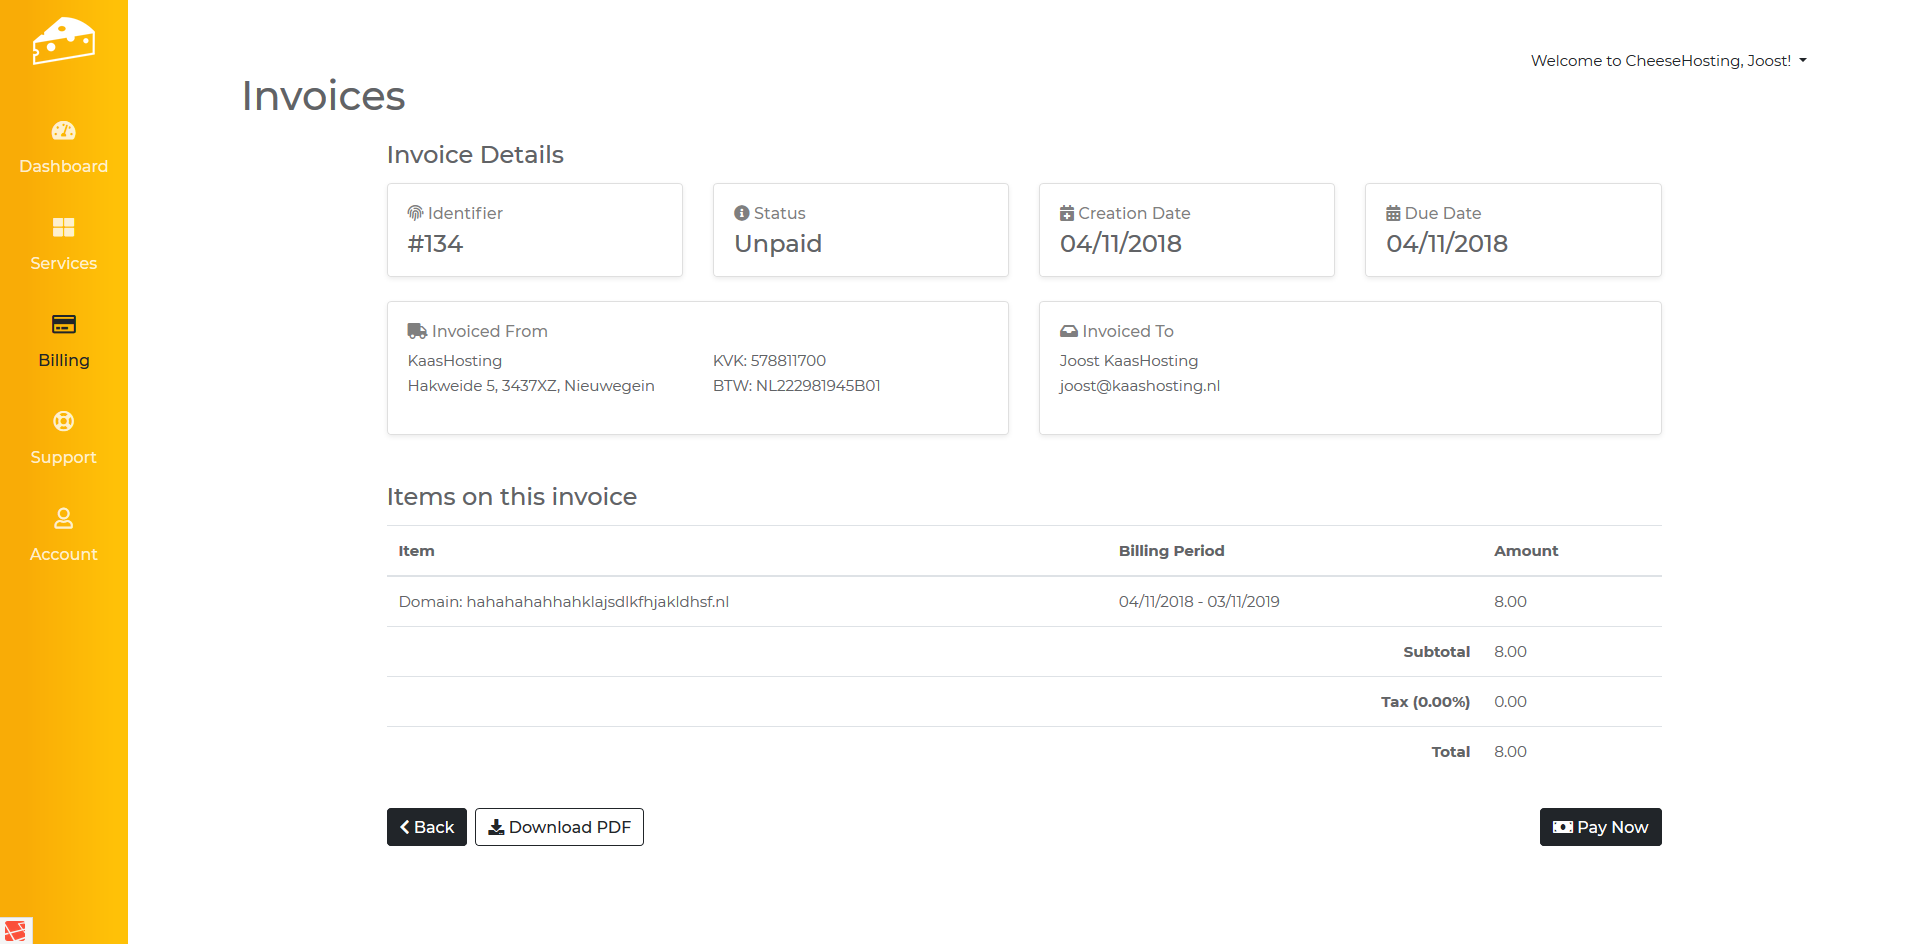1920x944 pixels.
Task: Expand the Welcome to CheeseHosting user dropdown
Action: click(1668, 61)
